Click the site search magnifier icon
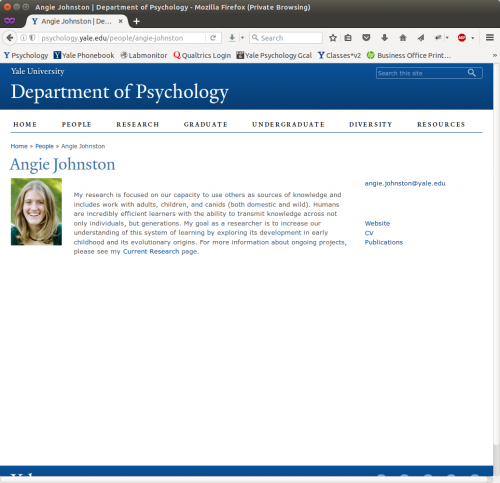 pos(471,73)
